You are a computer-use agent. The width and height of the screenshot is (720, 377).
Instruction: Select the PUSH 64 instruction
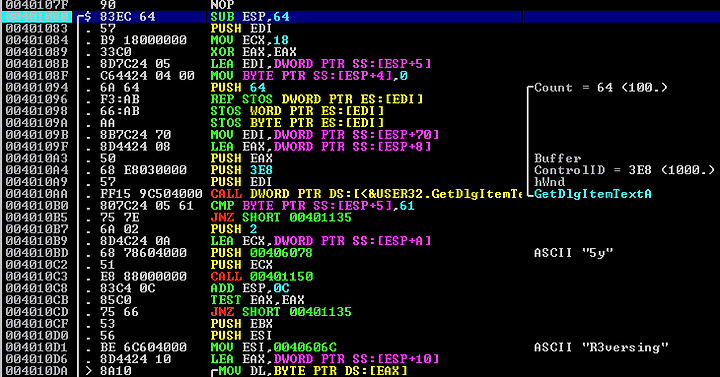tap(238, 88)
